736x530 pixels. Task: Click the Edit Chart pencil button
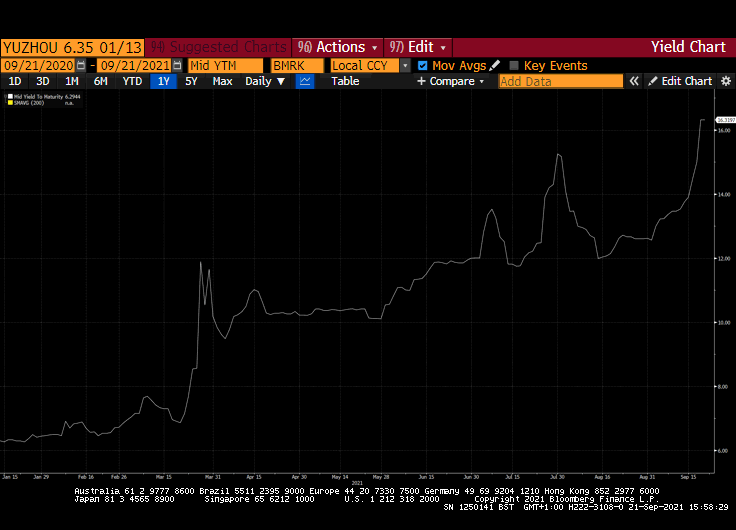tap(680, 81)
